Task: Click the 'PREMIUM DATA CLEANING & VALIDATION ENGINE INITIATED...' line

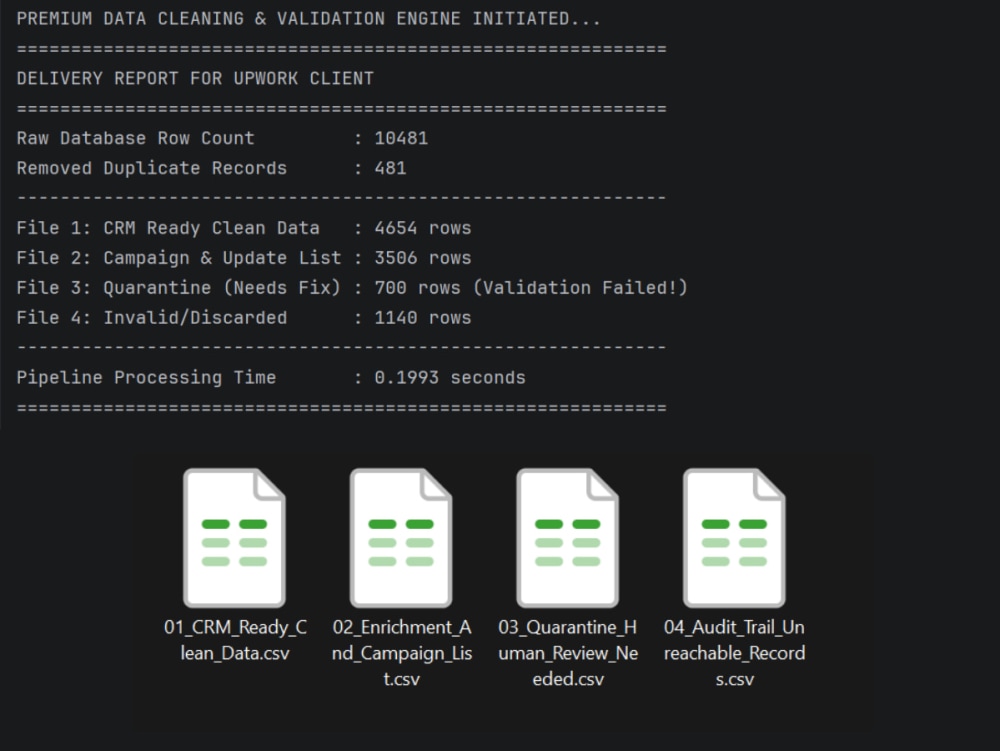Action: pyautogui.click(x=309, y=19)
